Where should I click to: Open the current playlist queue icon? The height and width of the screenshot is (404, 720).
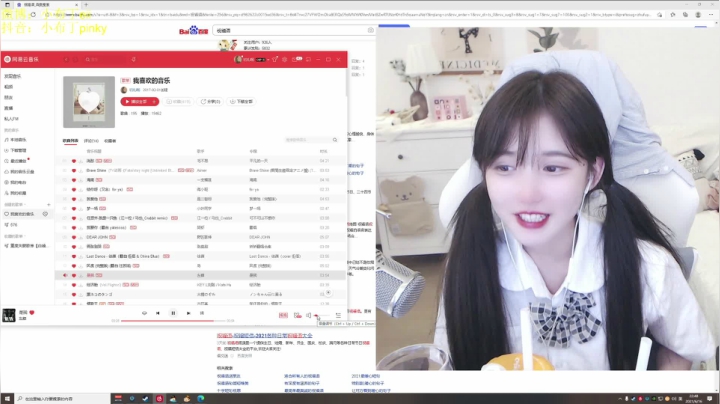[x=338, y=315]
